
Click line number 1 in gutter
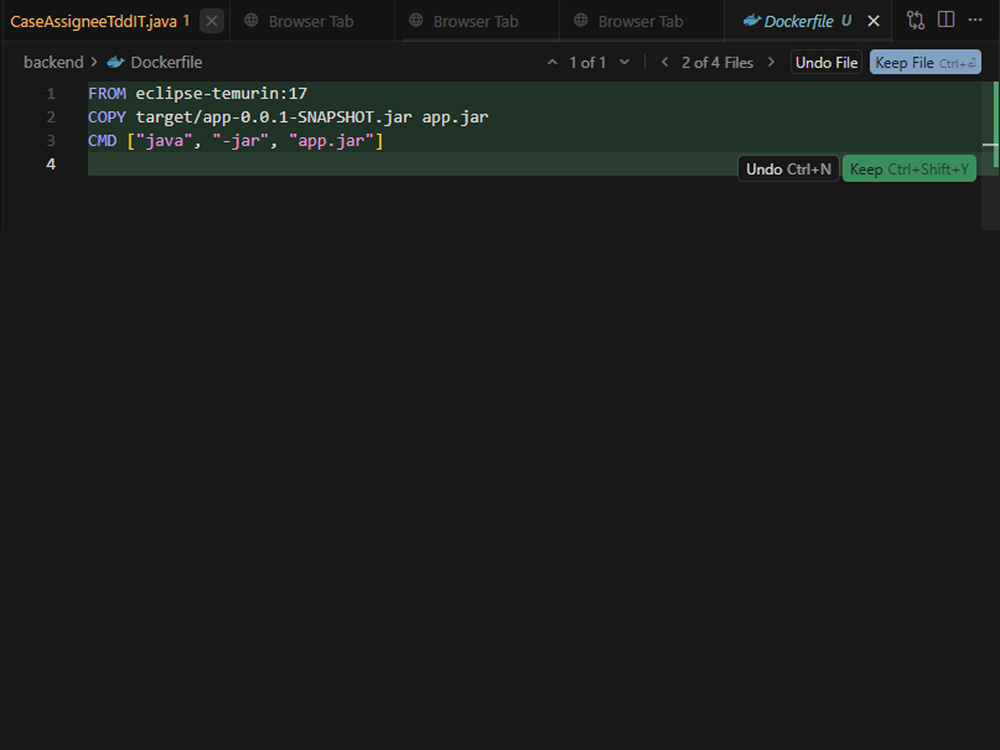[51, 94]
